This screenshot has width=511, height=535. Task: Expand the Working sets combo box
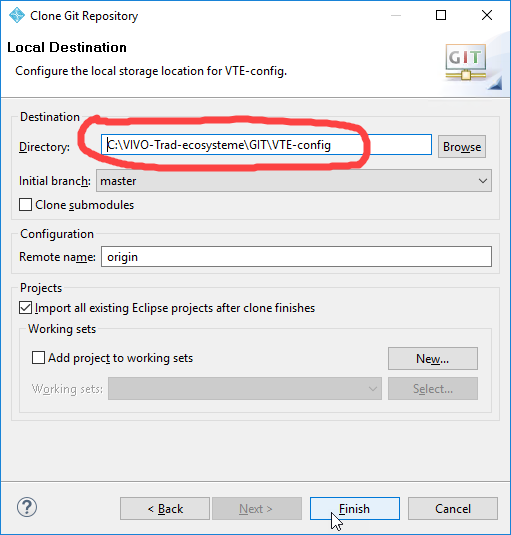(x=245, y=389)
